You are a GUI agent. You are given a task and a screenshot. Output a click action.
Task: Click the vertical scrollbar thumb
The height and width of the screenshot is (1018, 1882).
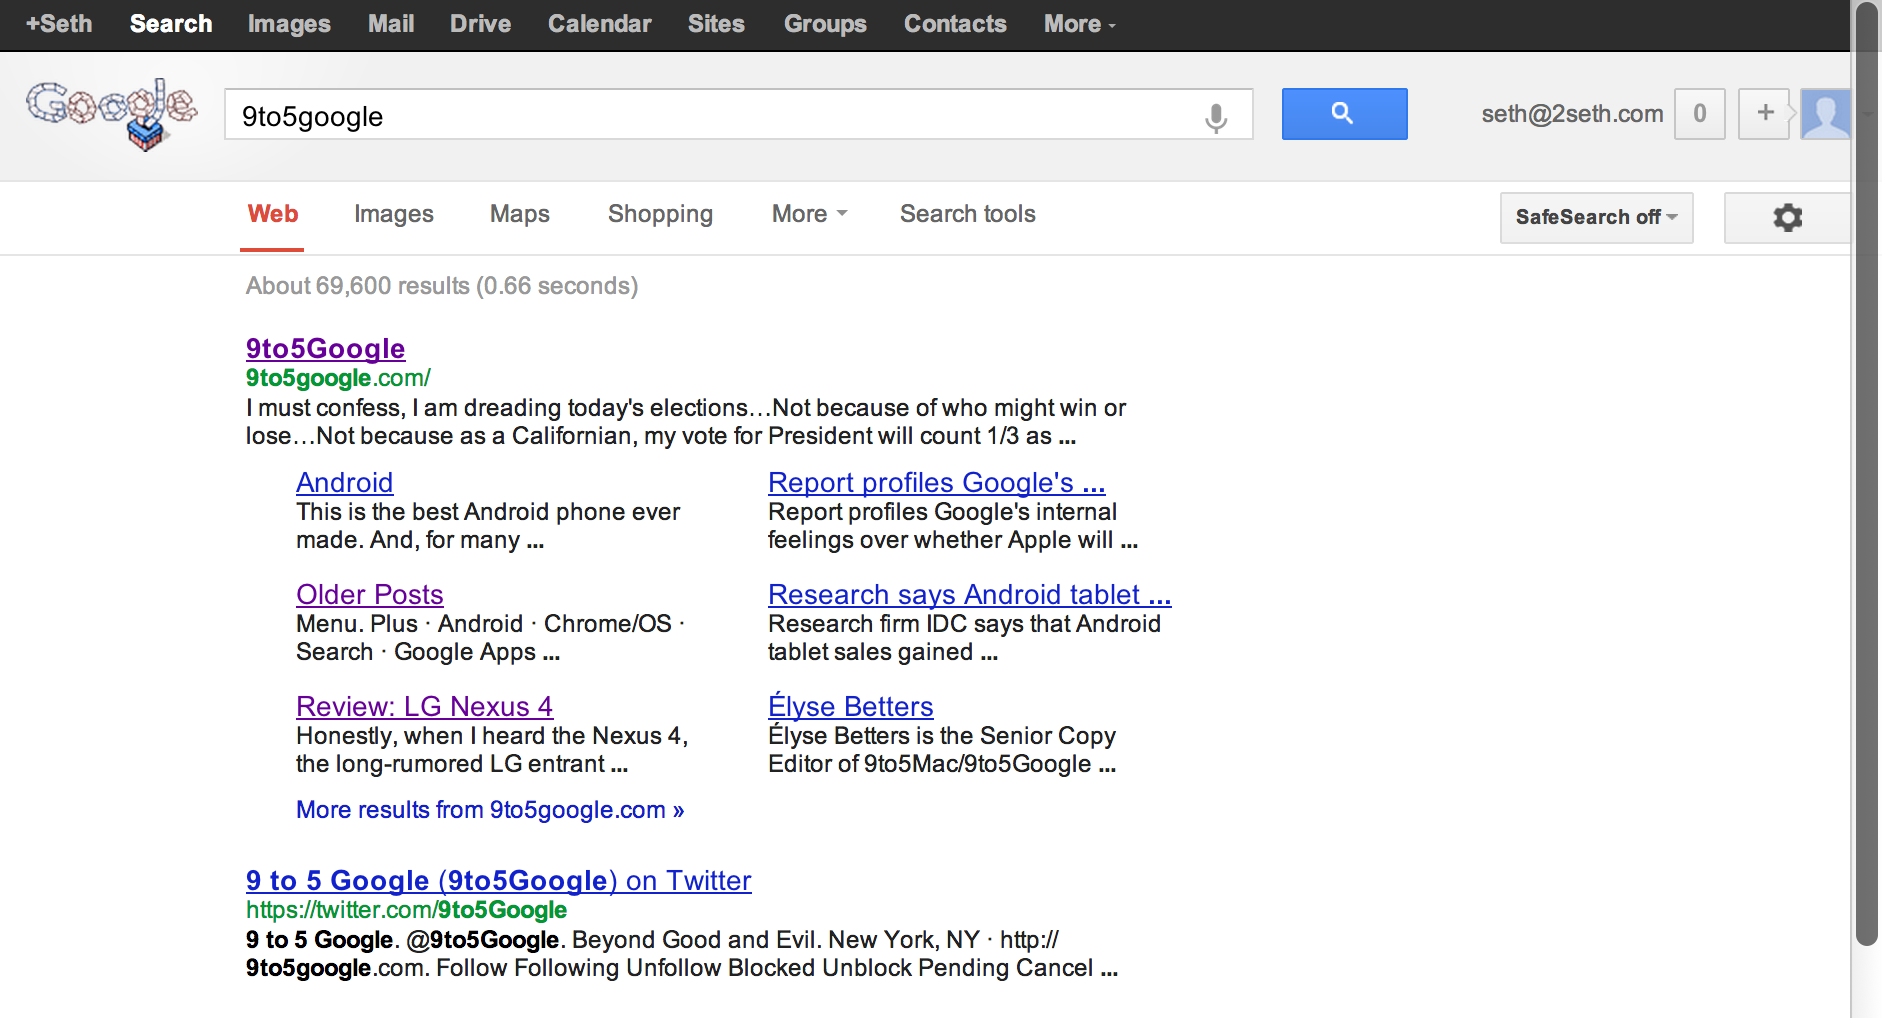1867,475
